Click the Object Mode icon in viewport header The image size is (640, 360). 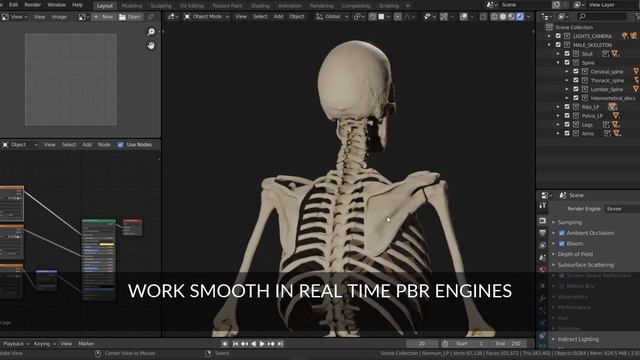pyautogui.click(x=187, y=17)
